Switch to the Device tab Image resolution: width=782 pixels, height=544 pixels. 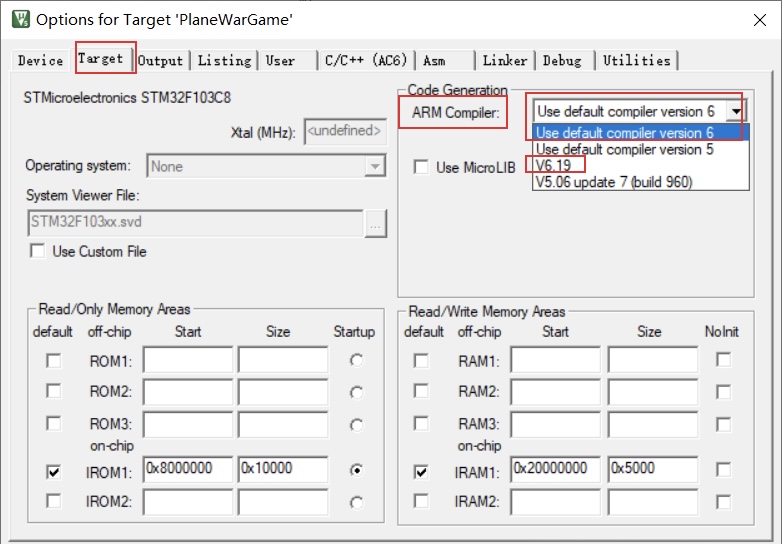40,61
